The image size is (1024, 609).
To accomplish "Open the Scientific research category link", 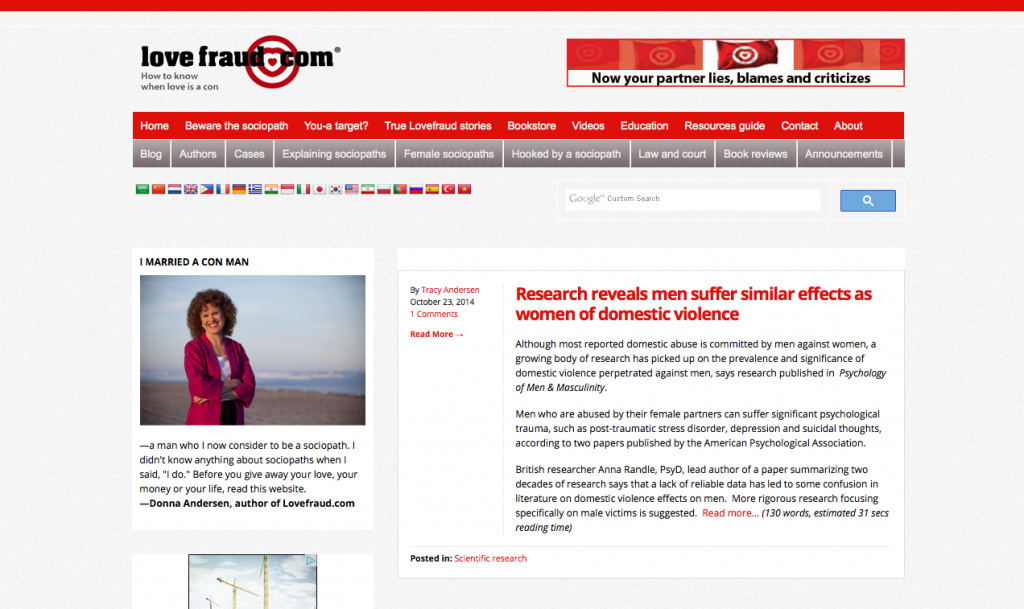I will [x=490, y=558].
